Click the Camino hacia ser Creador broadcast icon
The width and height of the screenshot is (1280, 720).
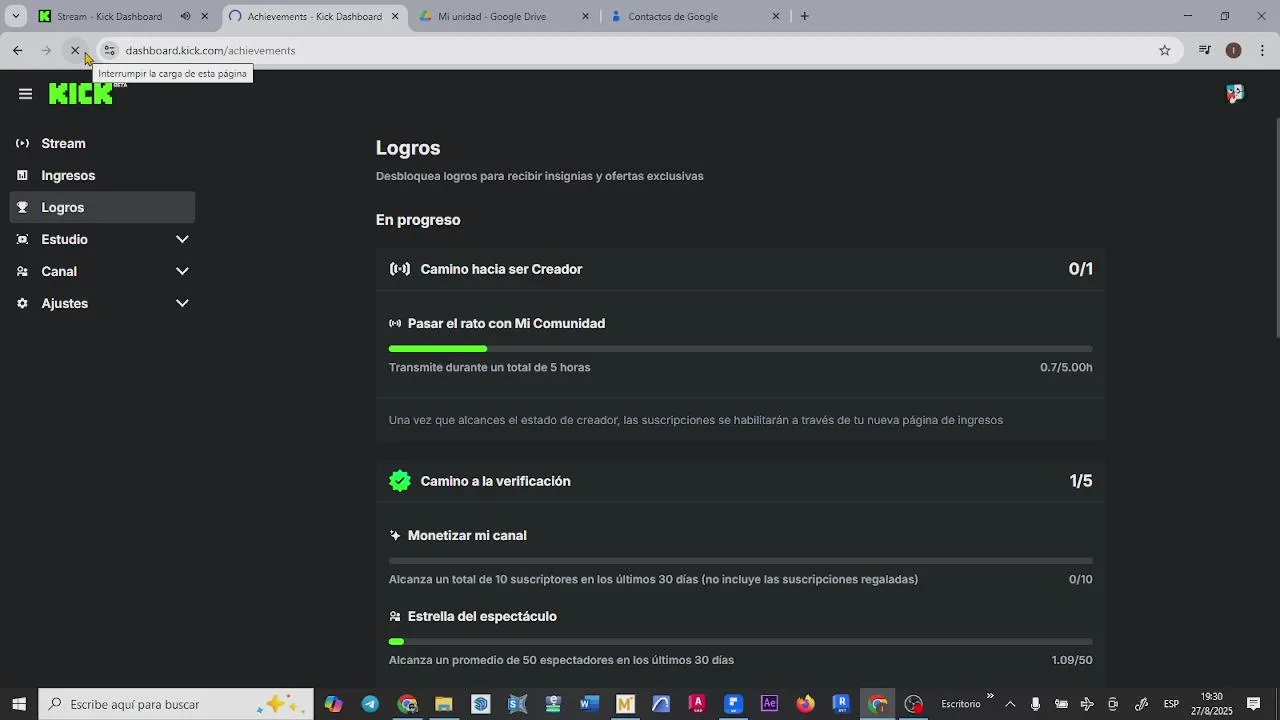[400, 269]
